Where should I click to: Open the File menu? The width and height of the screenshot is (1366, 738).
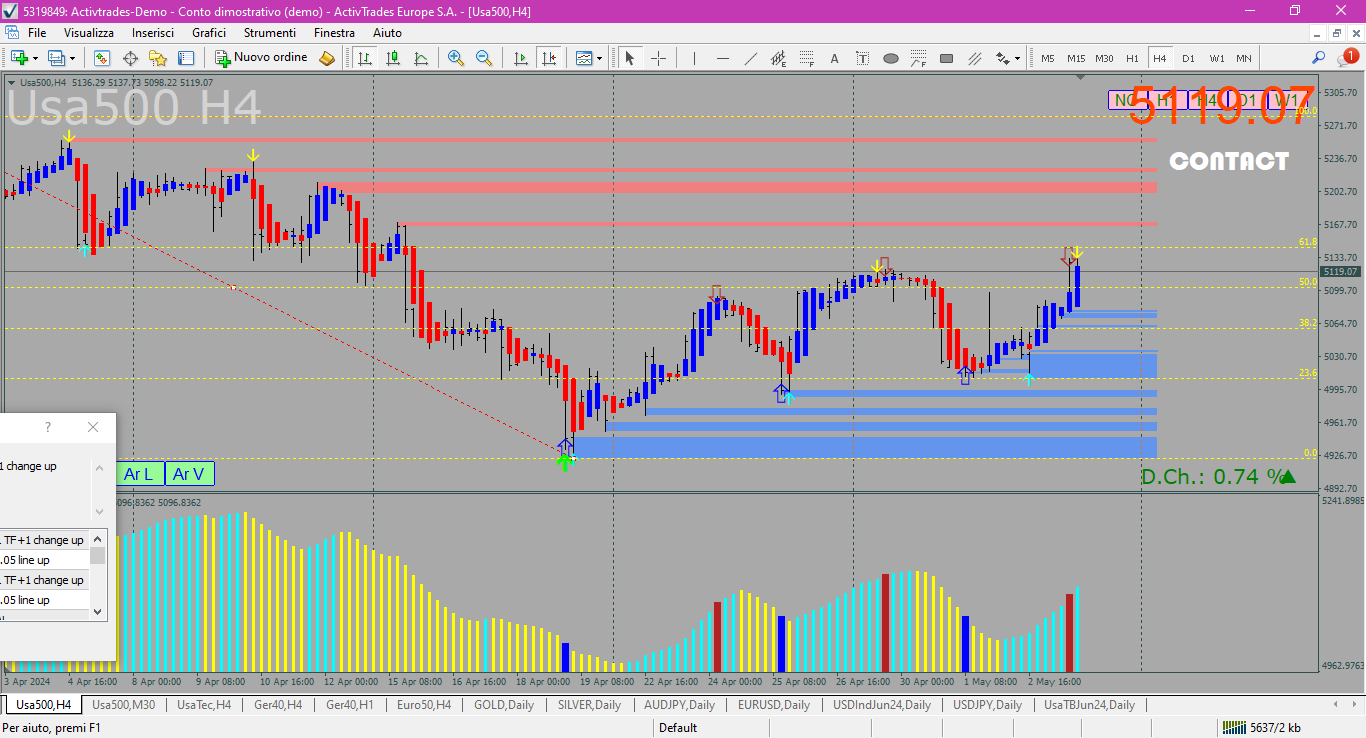point(37,33)
